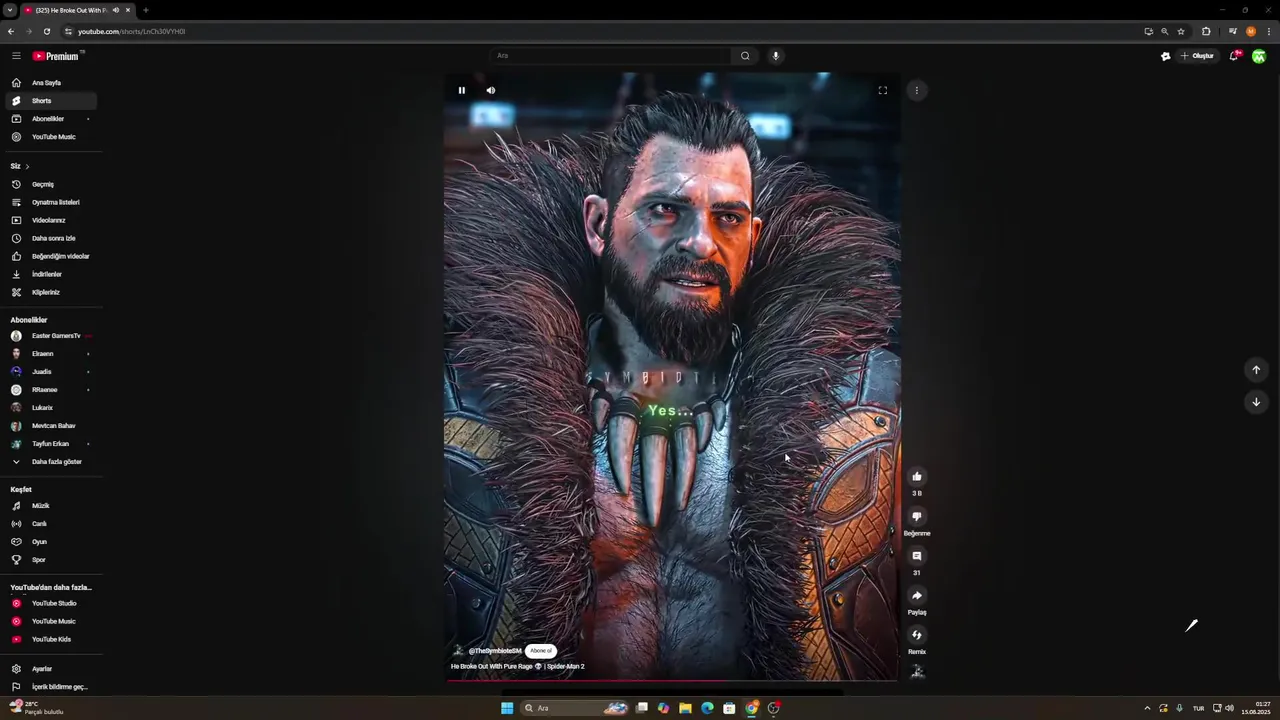Open İndirilenler downloads

pyautogui.click(x=50, y=274)
